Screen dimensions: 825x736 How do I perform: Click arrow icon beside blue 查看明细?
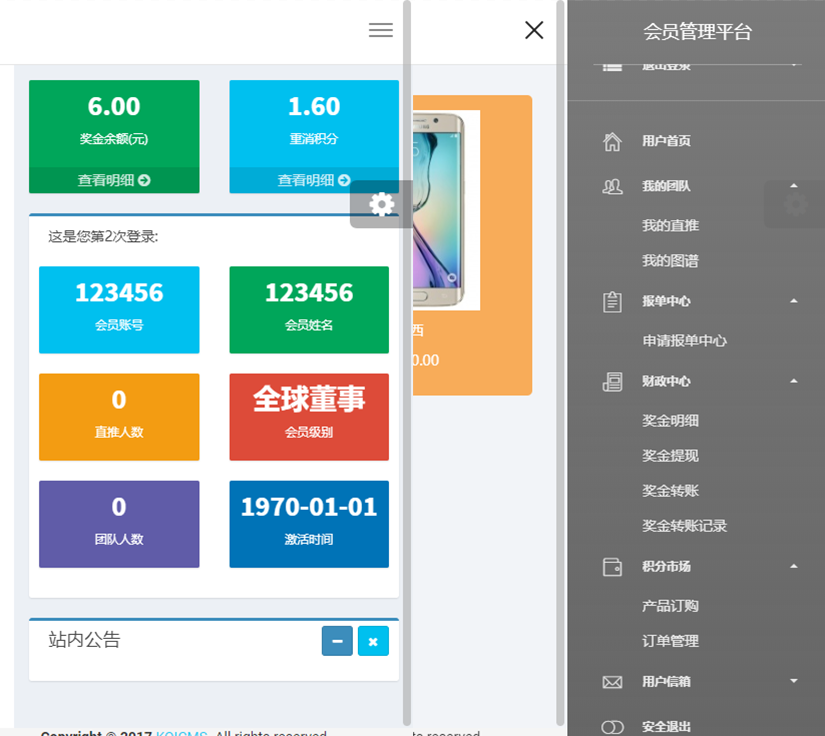(344, 180)
